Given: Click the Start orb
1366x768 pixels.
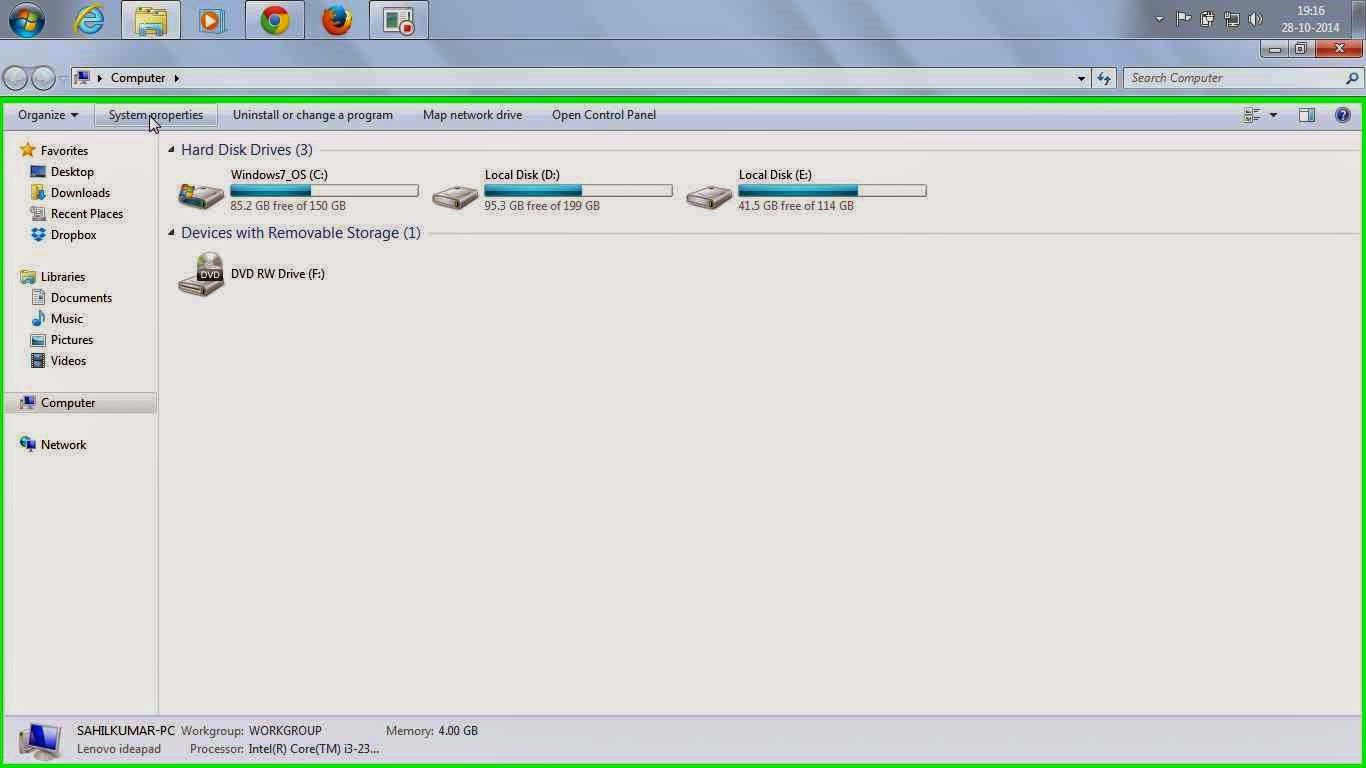Looking at the screenshot, I should coord(27,19).
